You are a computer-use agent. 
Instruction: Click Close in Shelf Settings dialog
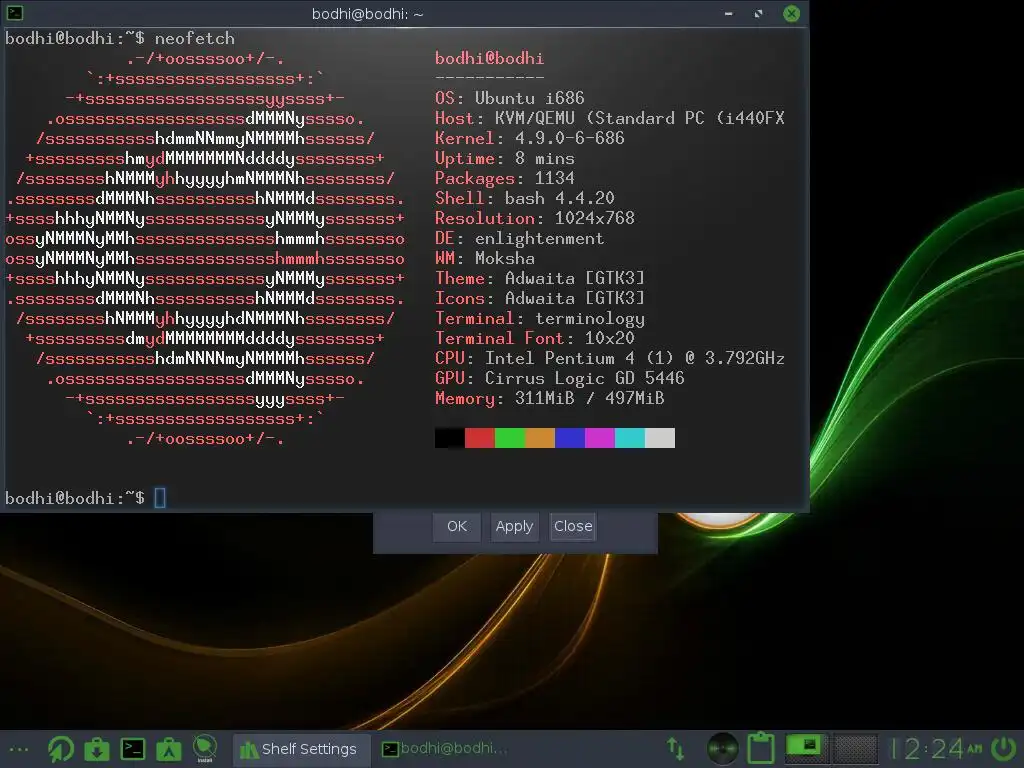coord(573,526)
